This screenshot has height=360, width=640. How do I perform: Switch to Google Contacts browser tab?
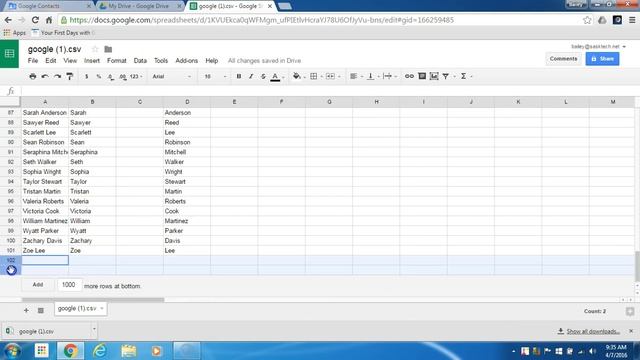pyautogui.click(x=49, y=6)
